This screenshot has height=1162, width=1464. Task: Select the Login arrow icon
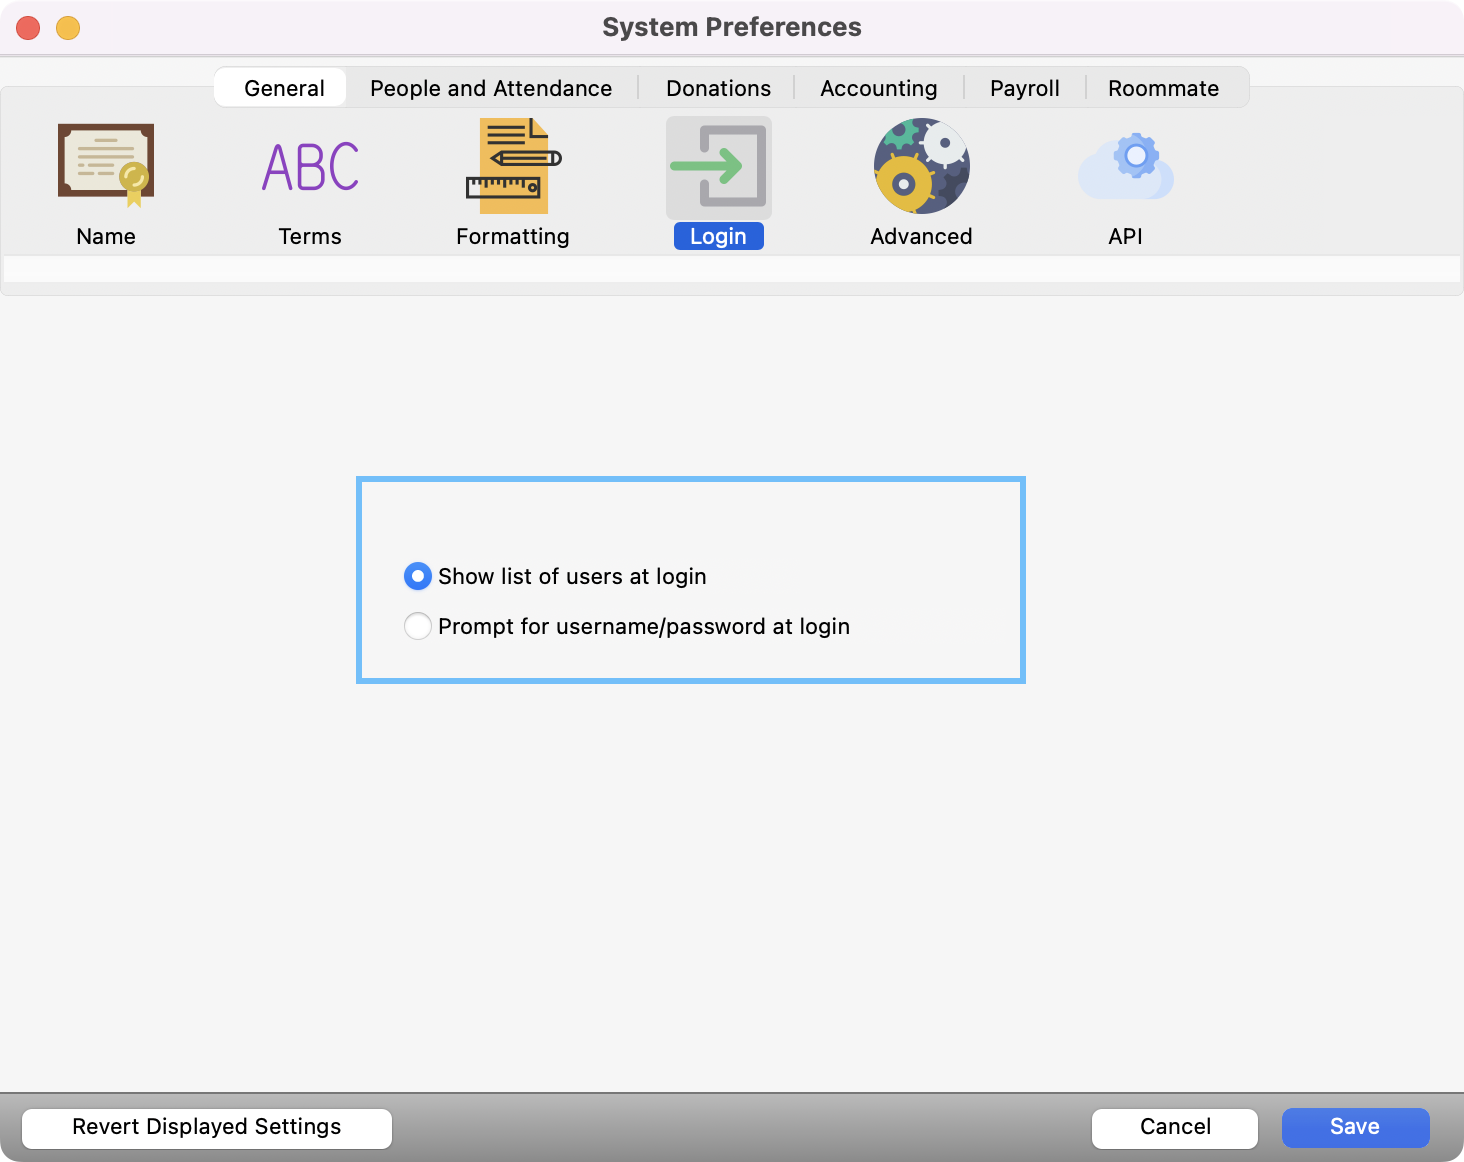coord(718,167)
